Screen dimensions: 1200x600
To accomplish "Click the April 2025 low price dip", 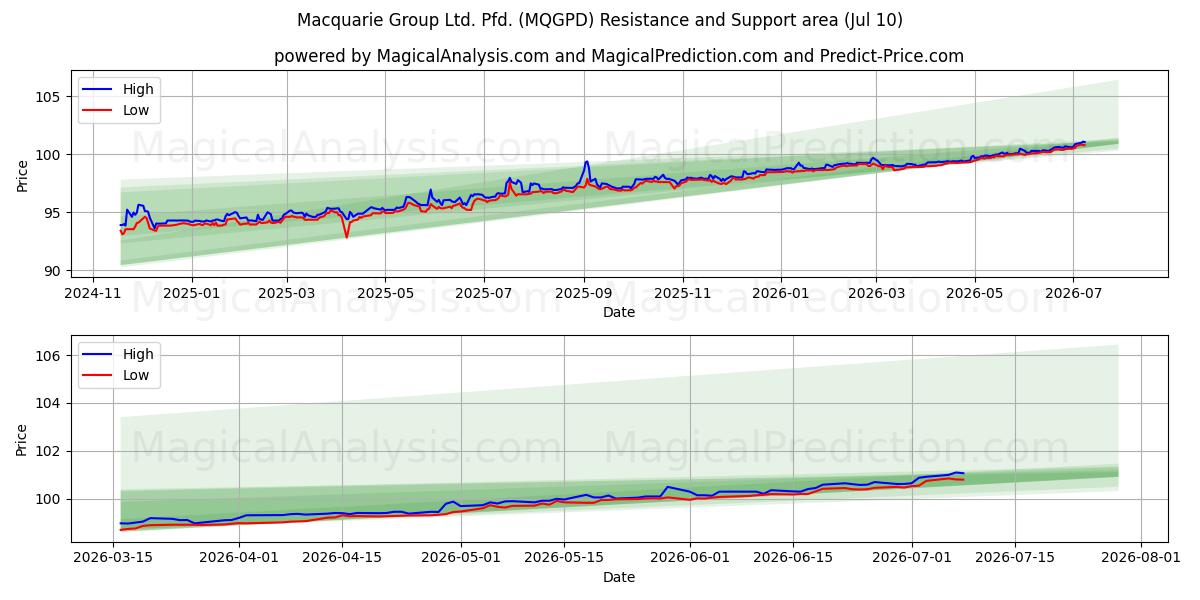I will pyautogui.click(x=346, y=236).
